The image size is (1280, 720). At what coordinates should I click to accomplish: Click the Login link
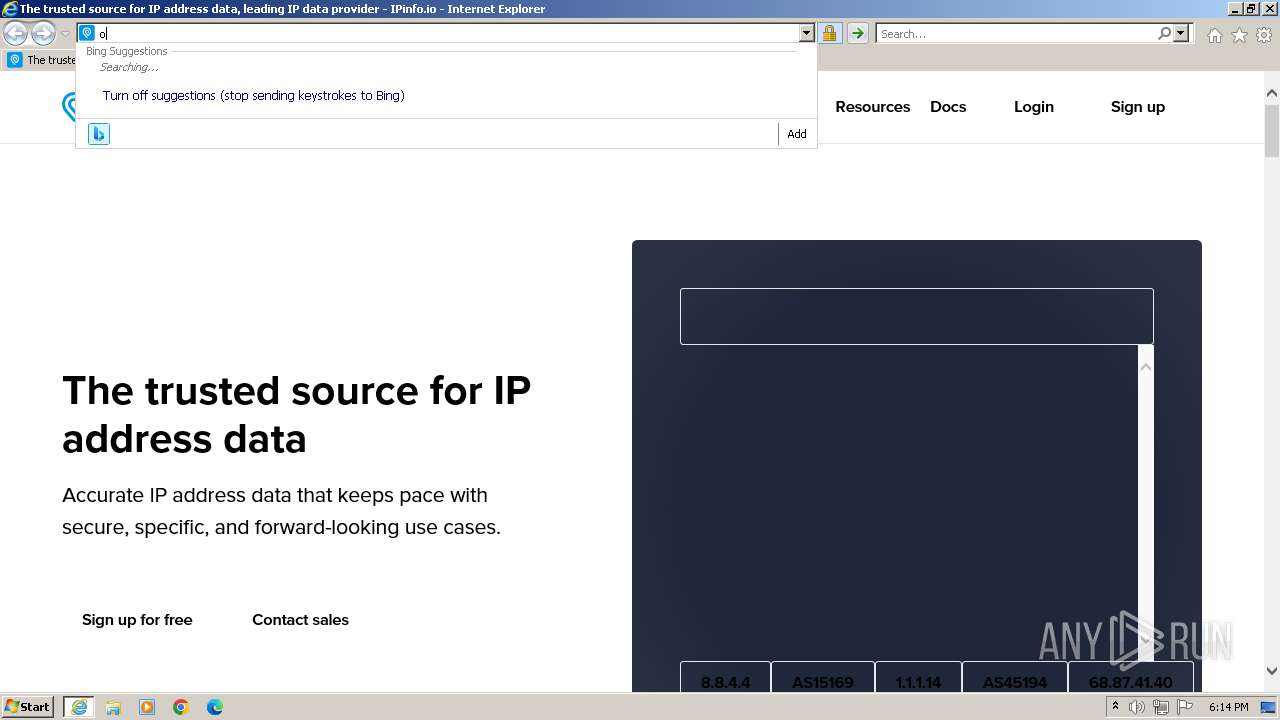click(x=1033, y=107)
